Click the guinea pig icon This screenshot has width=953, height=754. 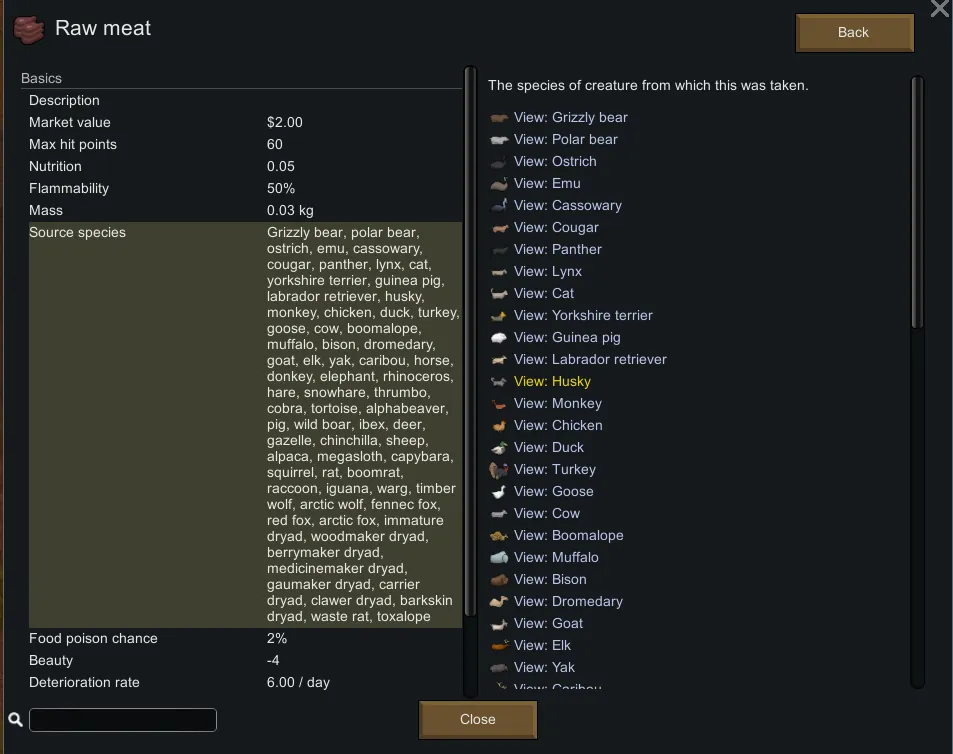pos(500,338)
